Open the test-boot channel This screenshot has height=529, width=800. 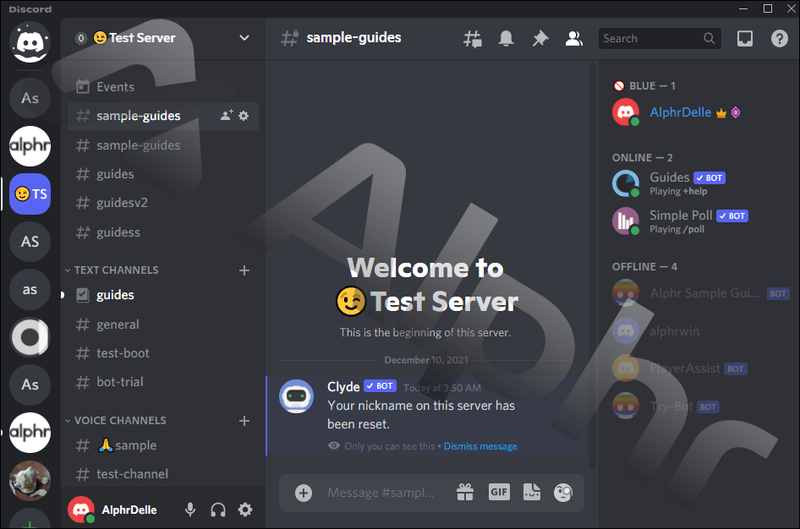pyautogui.click(x=163, y=353)
